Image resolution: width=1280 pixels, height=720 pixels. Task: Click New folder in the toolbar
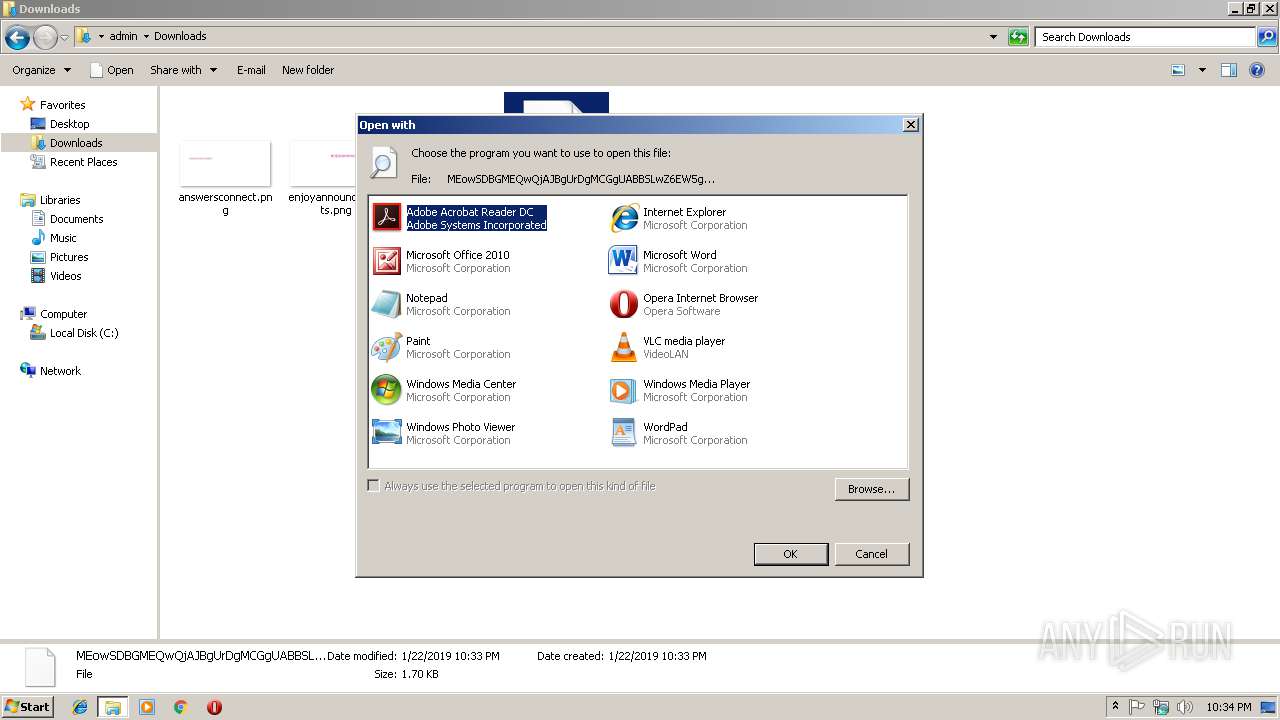pos(308,70)
